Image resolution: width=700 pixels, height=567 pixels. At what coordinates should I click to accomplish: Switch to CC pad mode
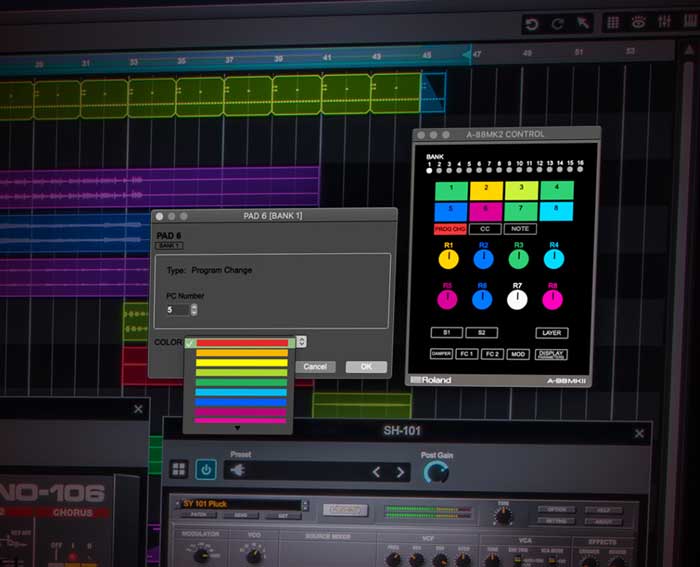click(485, 229)
